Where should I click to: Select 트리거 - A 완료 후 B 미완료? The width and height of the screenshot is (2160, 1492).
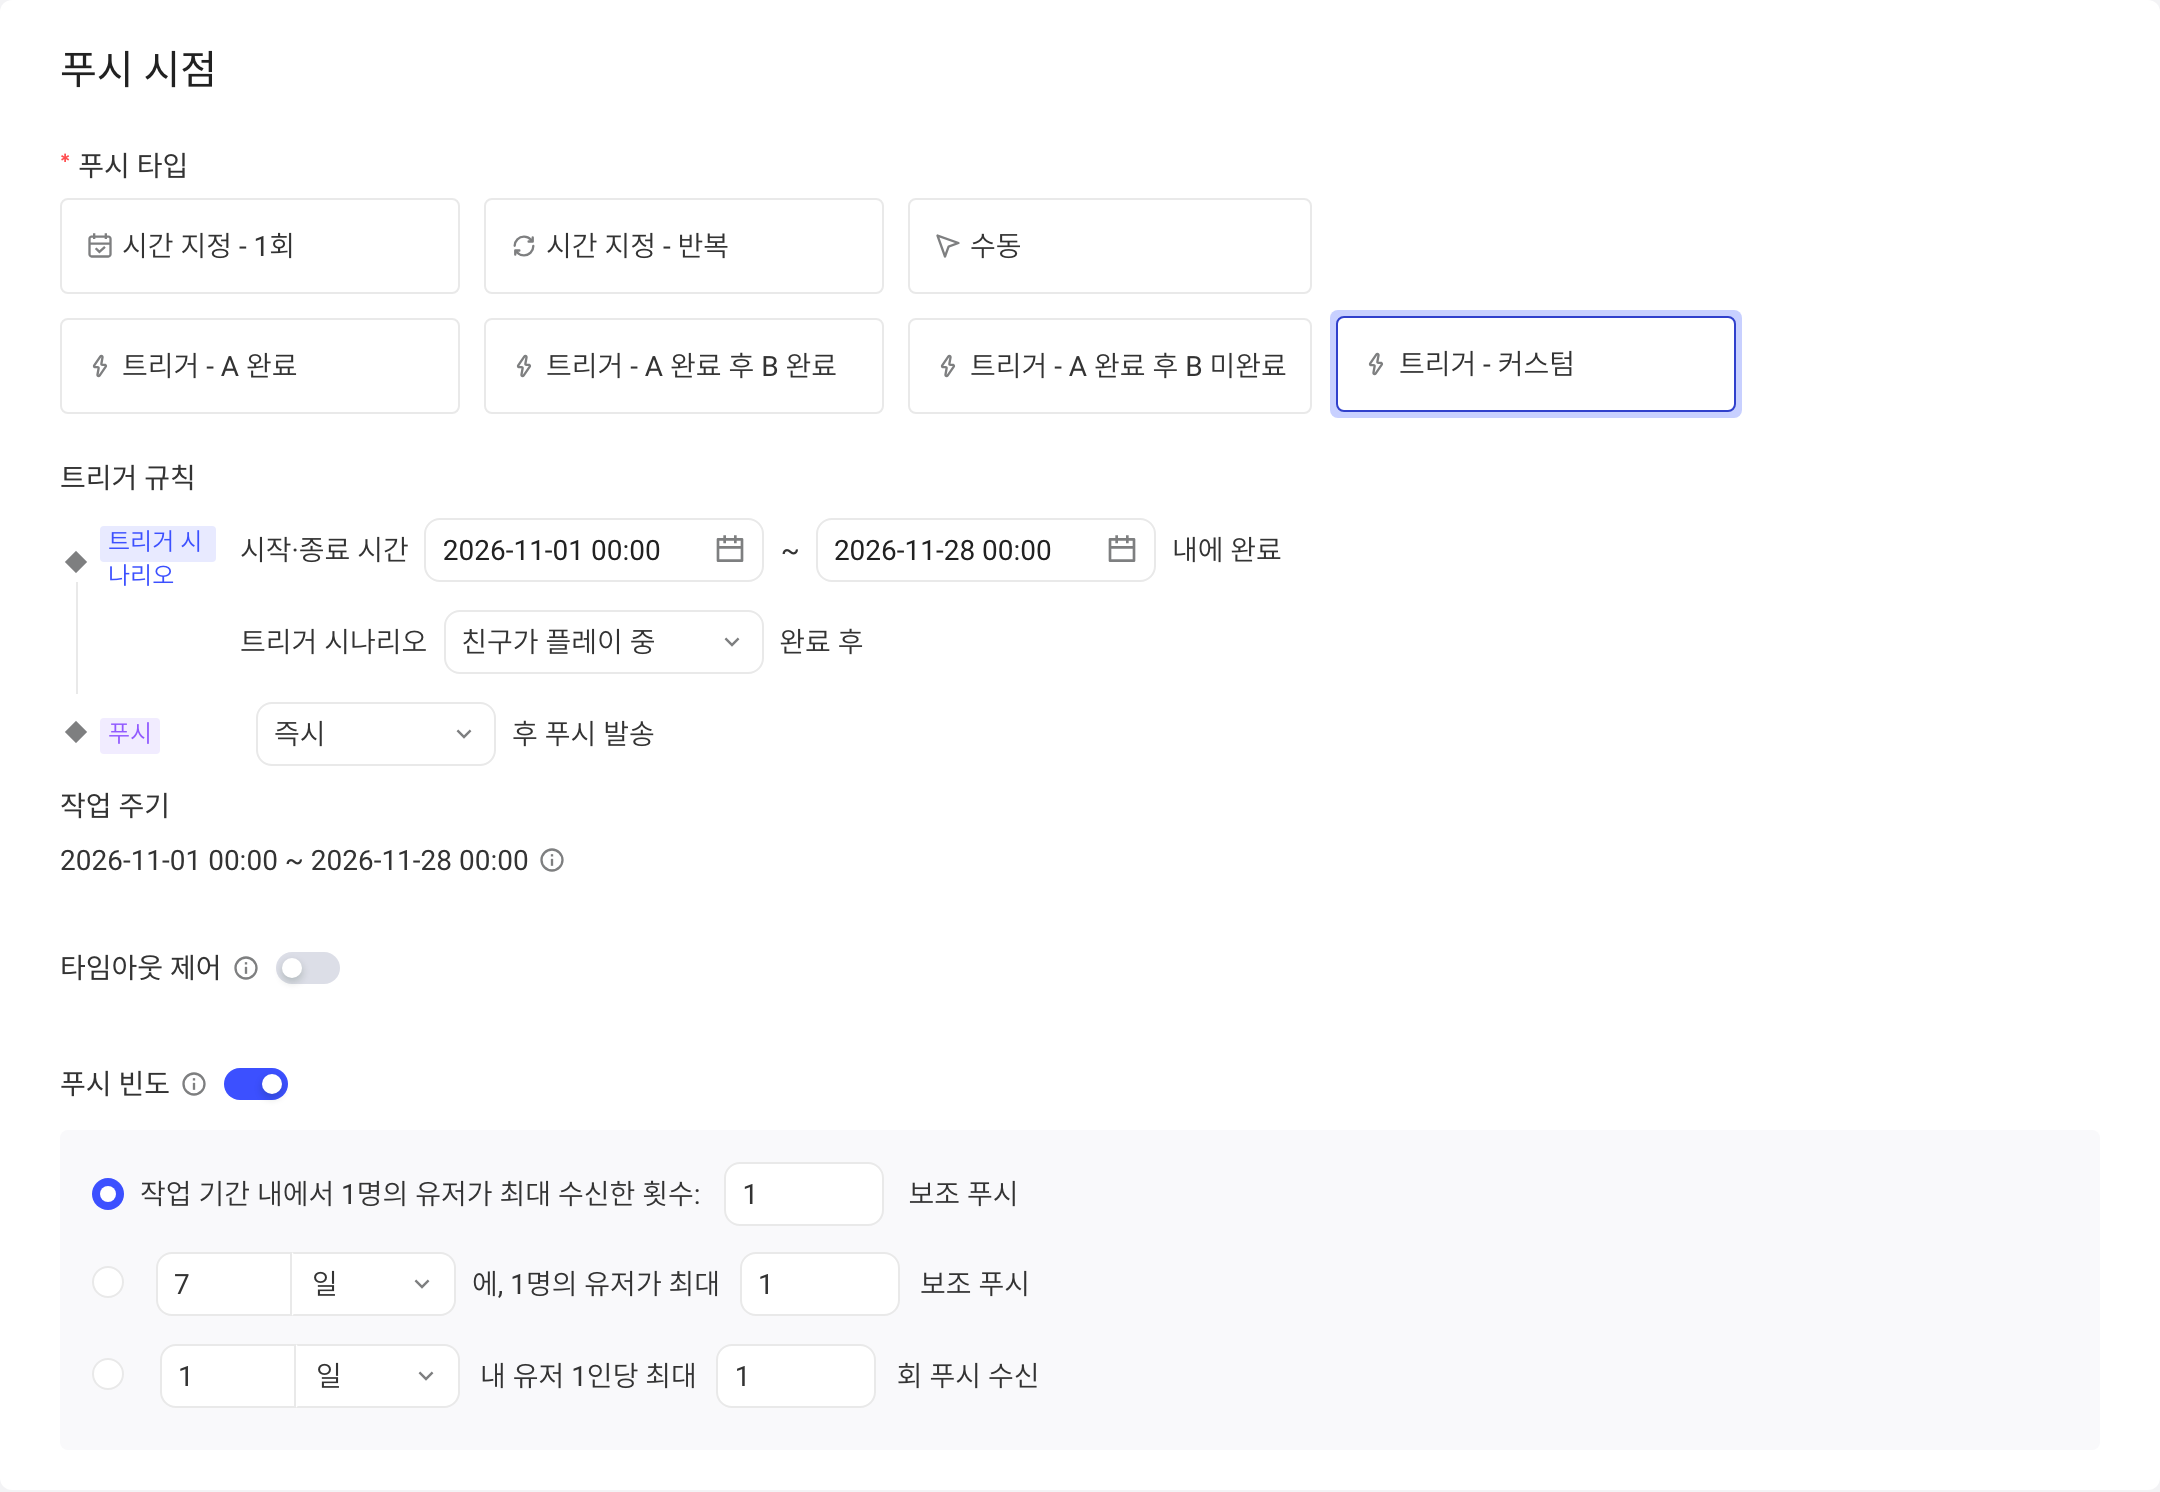point(1110,366)
